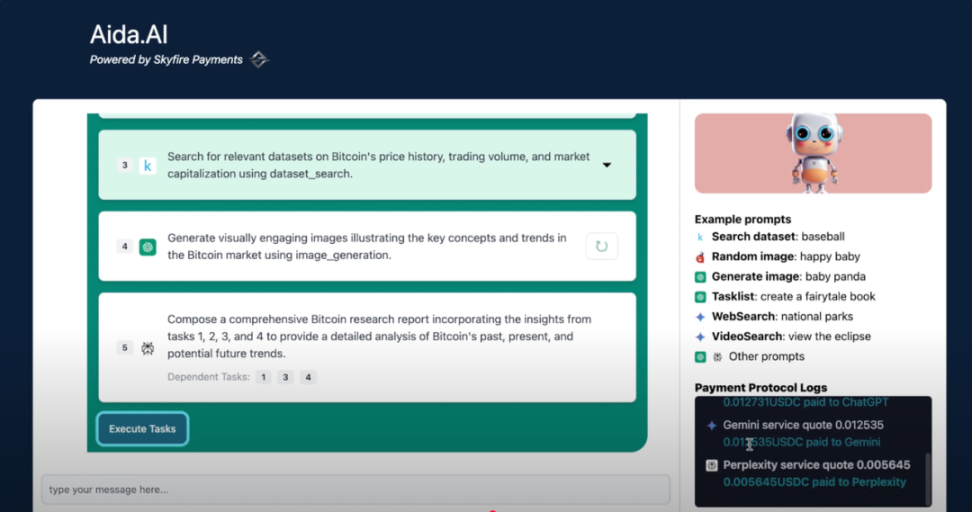Click '0.012731USDC paid to ChatGPT' log line
Screen dimensions: 972x512
(x=806, y=402)
